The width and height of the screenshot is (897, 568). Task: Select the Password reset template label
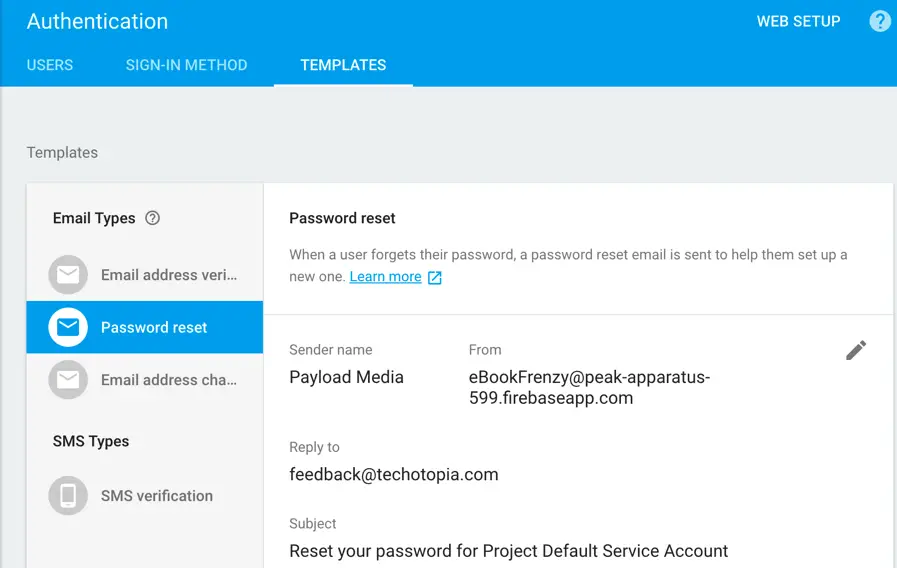[154, 327]
